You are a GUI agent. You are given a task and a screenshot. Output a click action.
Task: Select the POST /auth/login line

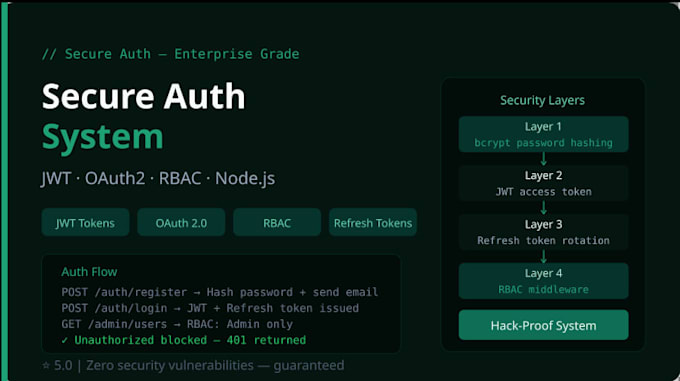pos(210,308)
